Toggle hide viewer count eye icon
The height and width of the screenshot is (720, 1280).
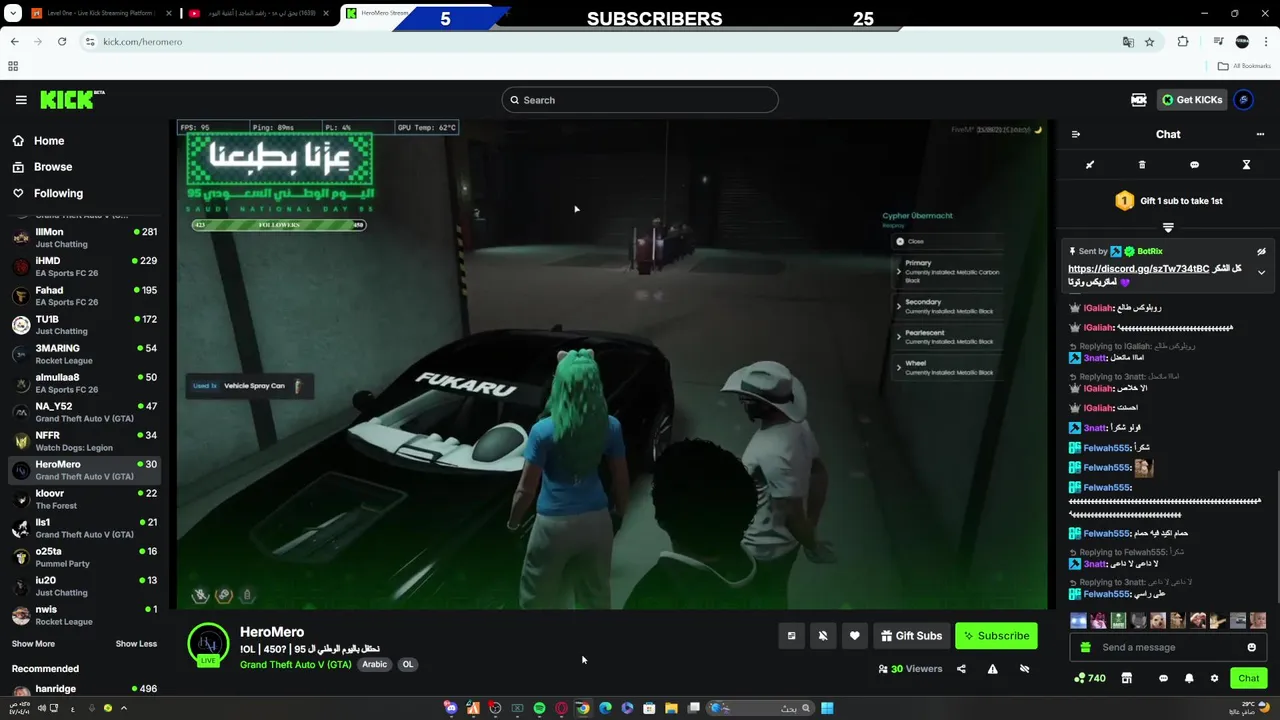(x=1024, y=669)
